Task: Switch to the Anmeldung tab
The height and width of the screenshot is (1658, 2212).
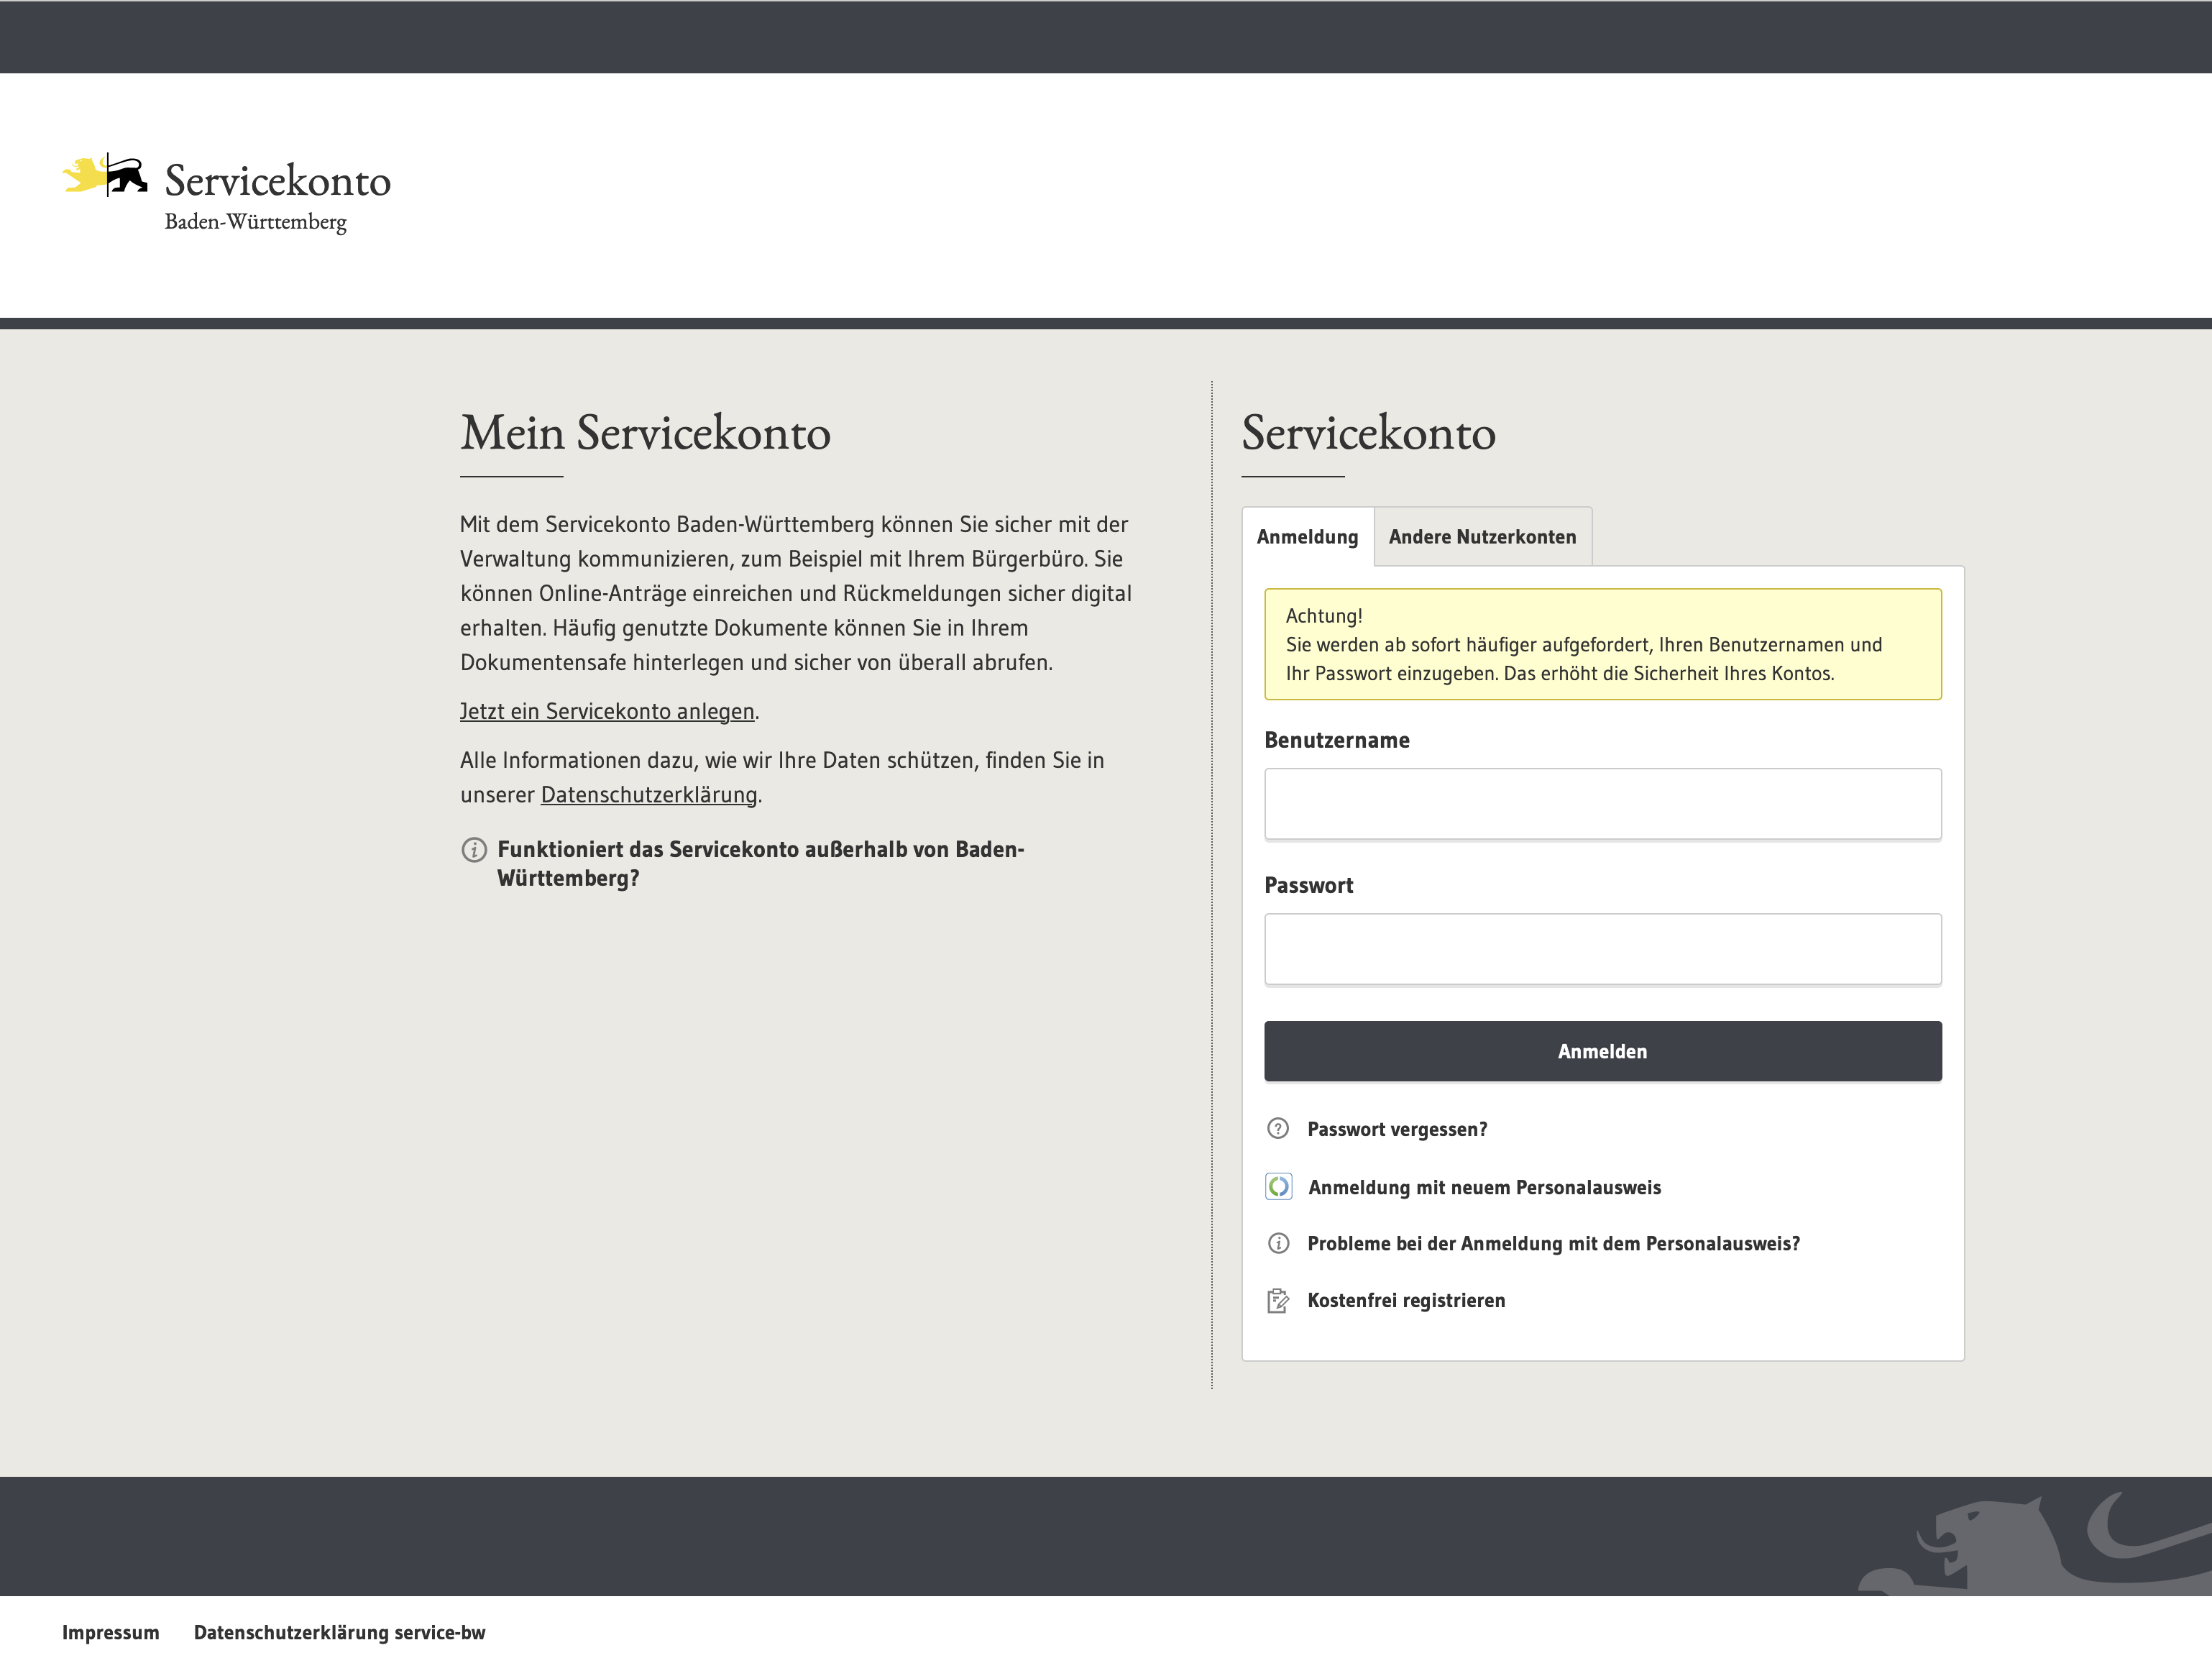Action: [x=1308, y=537]
